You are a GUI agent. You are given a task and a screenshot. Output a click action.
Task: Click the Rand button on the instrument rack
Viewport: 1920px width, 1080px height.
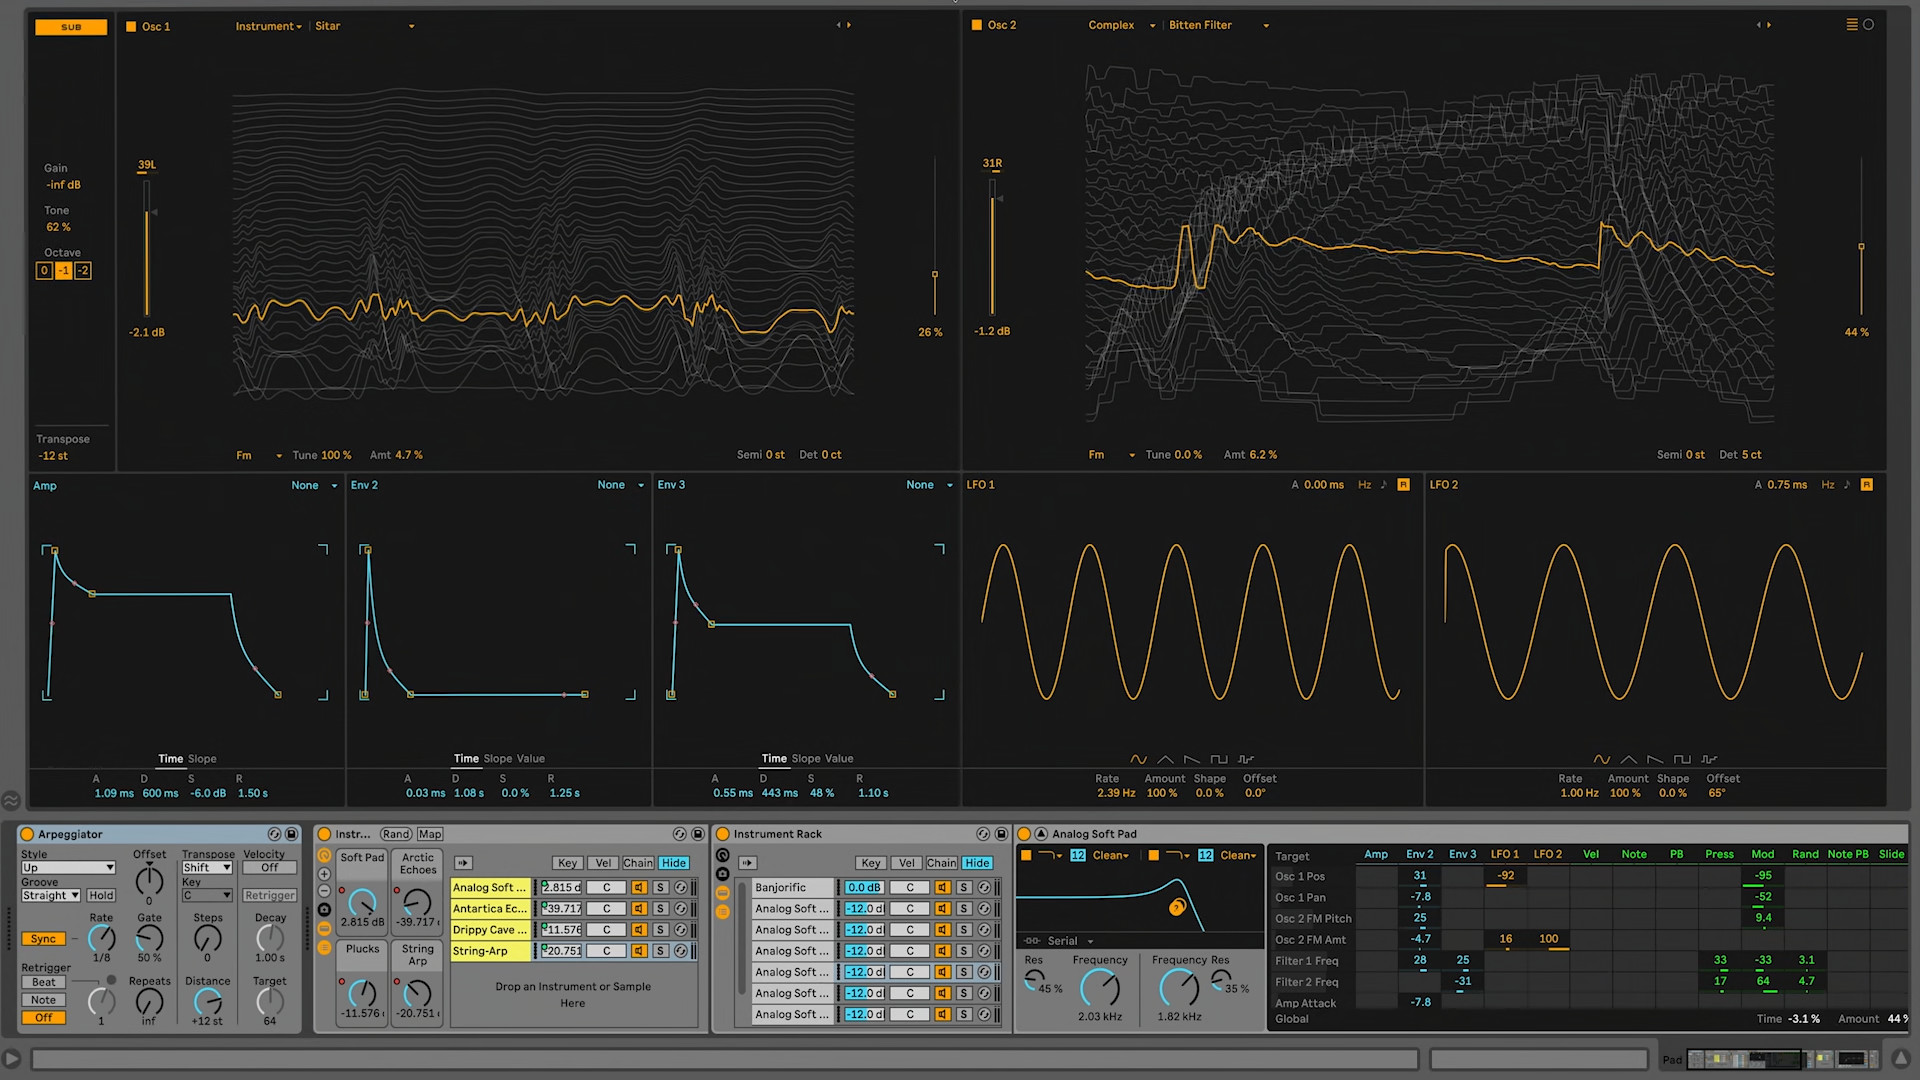tap(396, 833)
